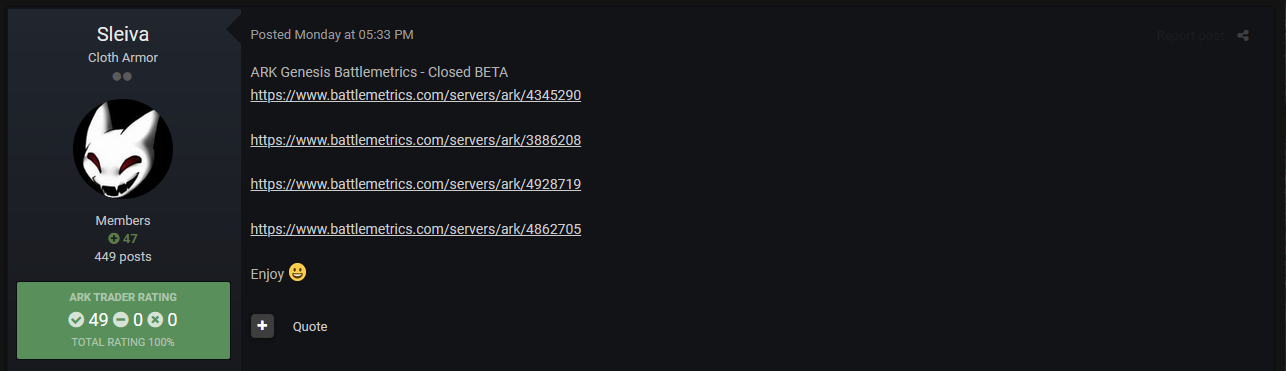Viewport: 1286px width, 371px height.
Task: Open battlemetrics server link 4345290
Action: coord(416,95)
